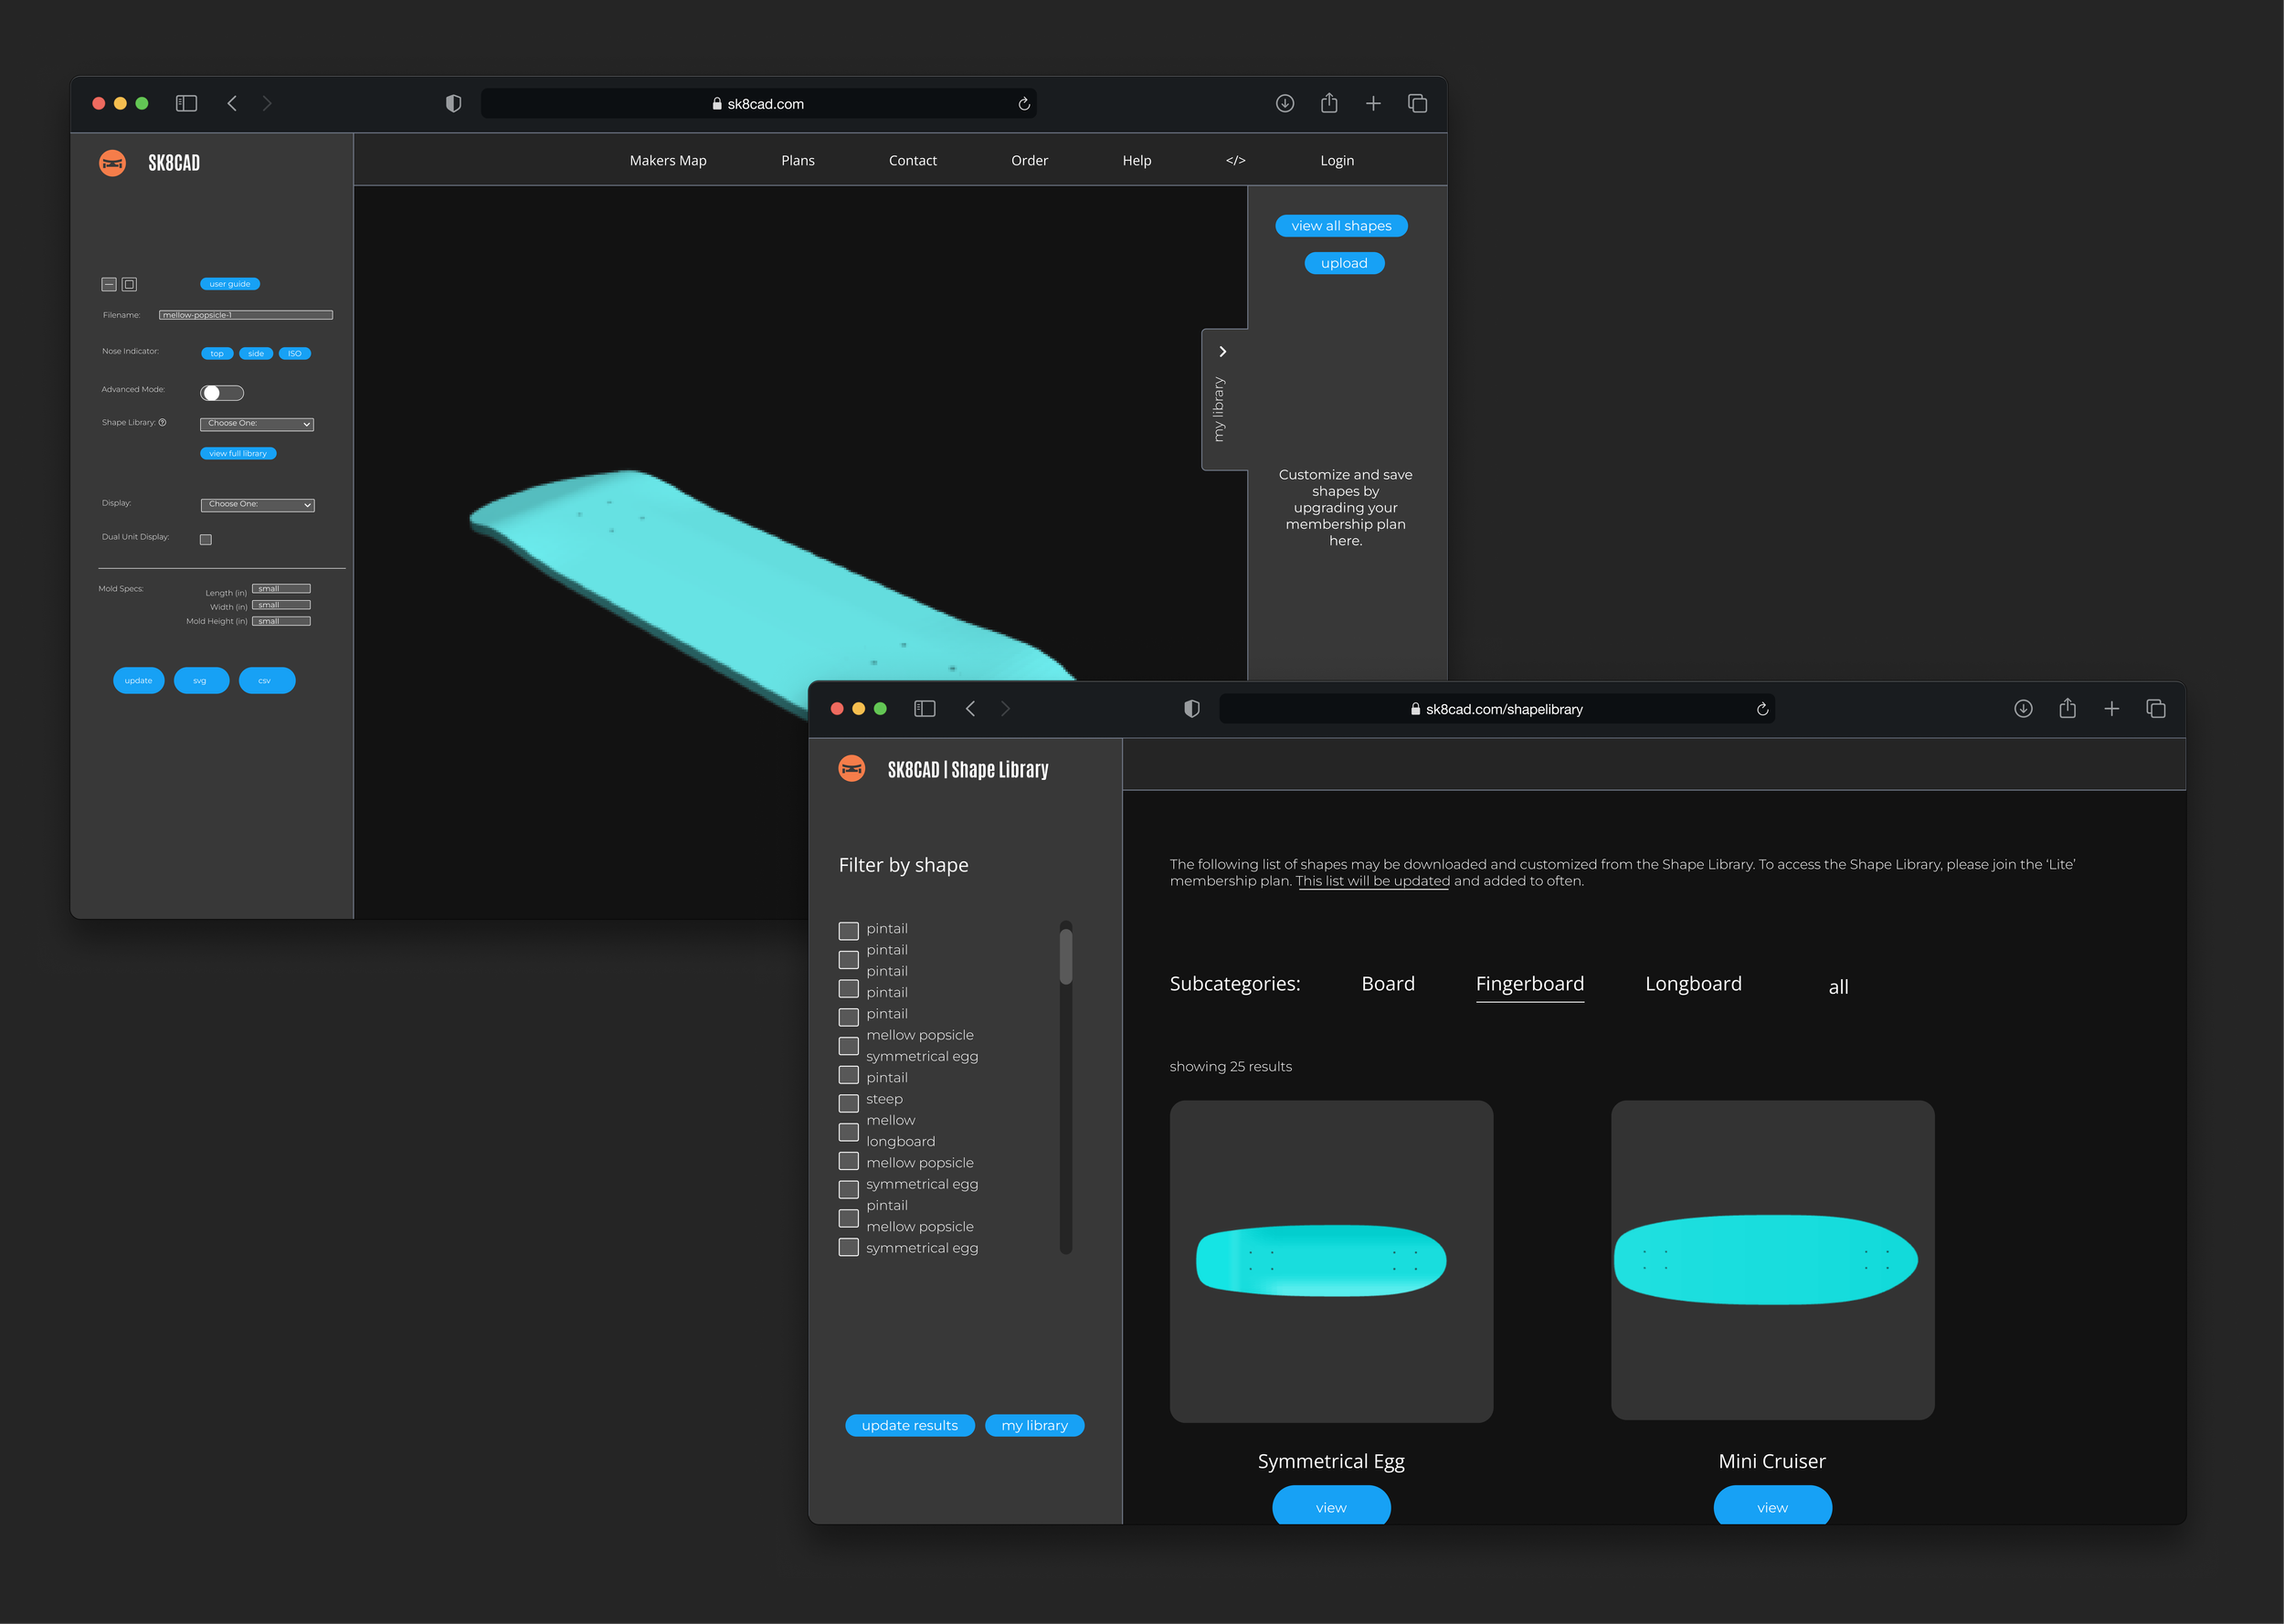Enable the Dual Unit Display checkbox
Viewport: 2284px width, 1624px height.
point(206,540)
